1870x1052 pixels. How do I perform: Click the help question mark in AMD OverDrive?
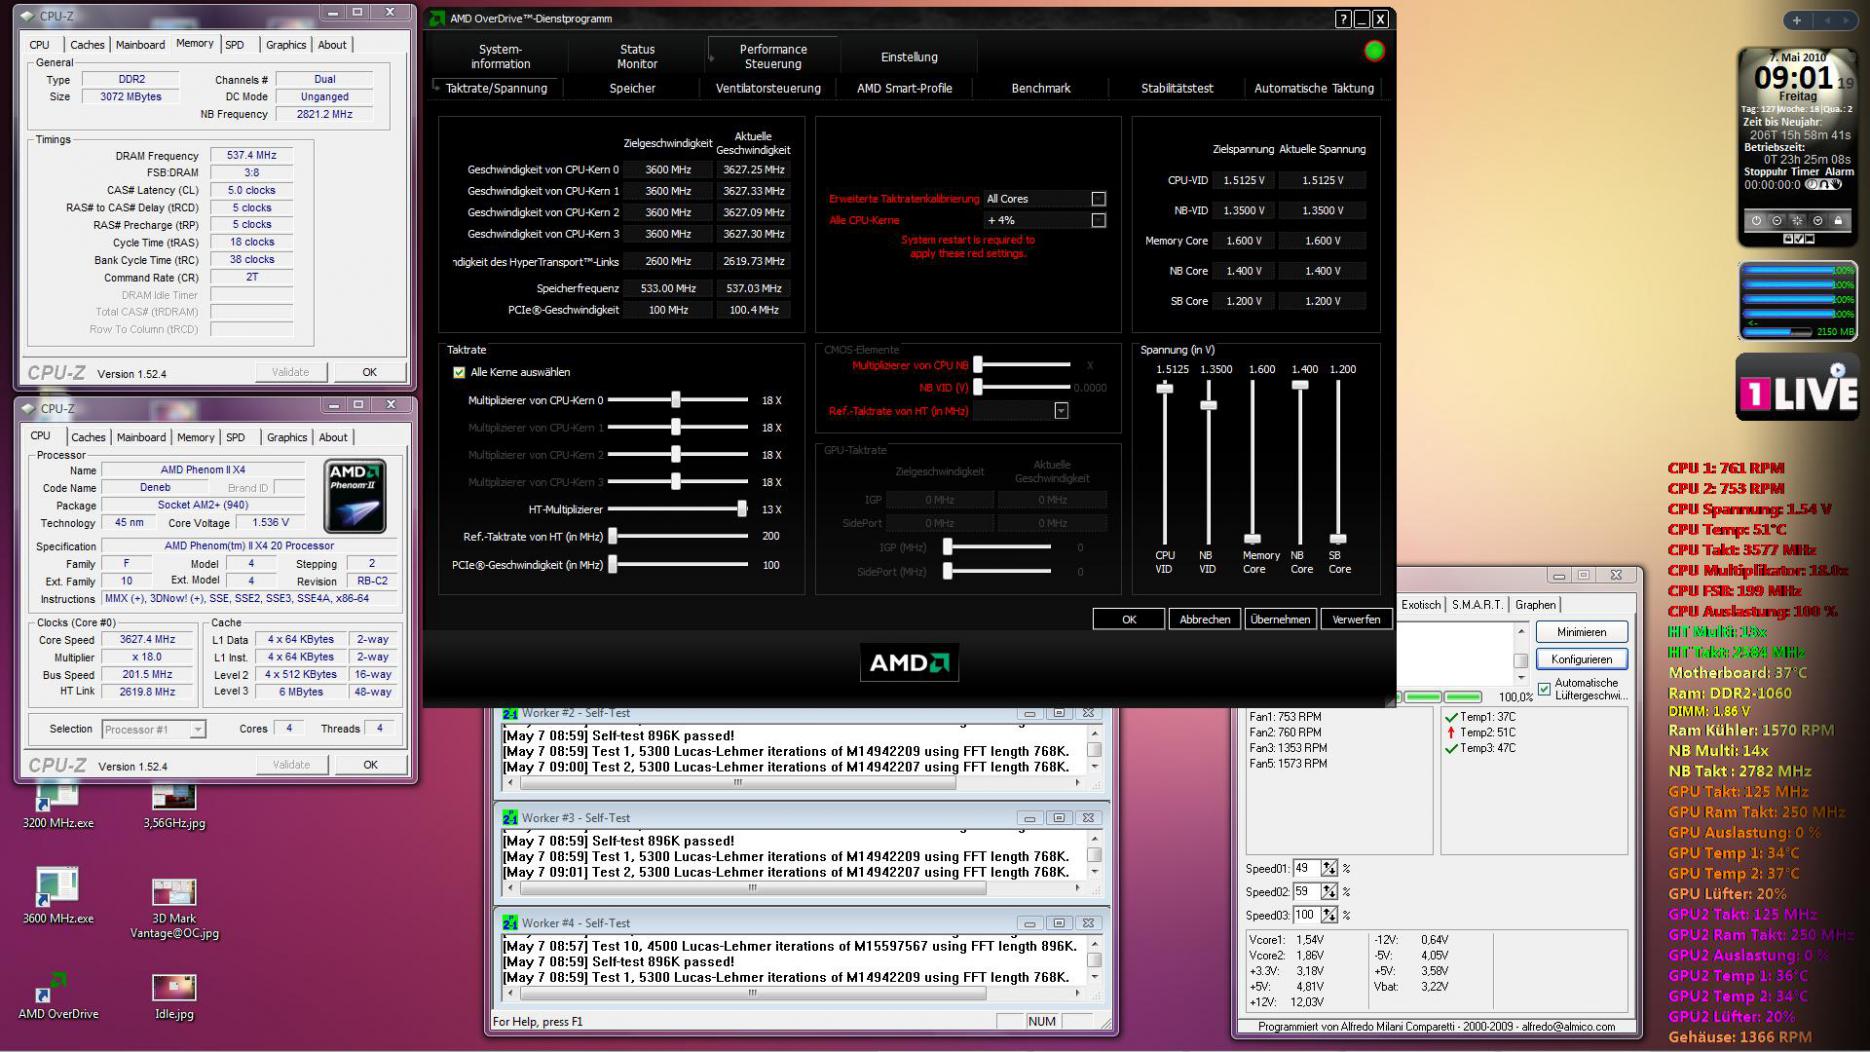coord(1343,19)
